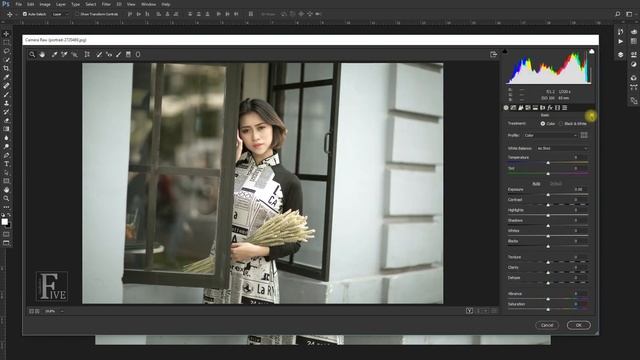Select the Photoshop Brush tool

point(6,95)
